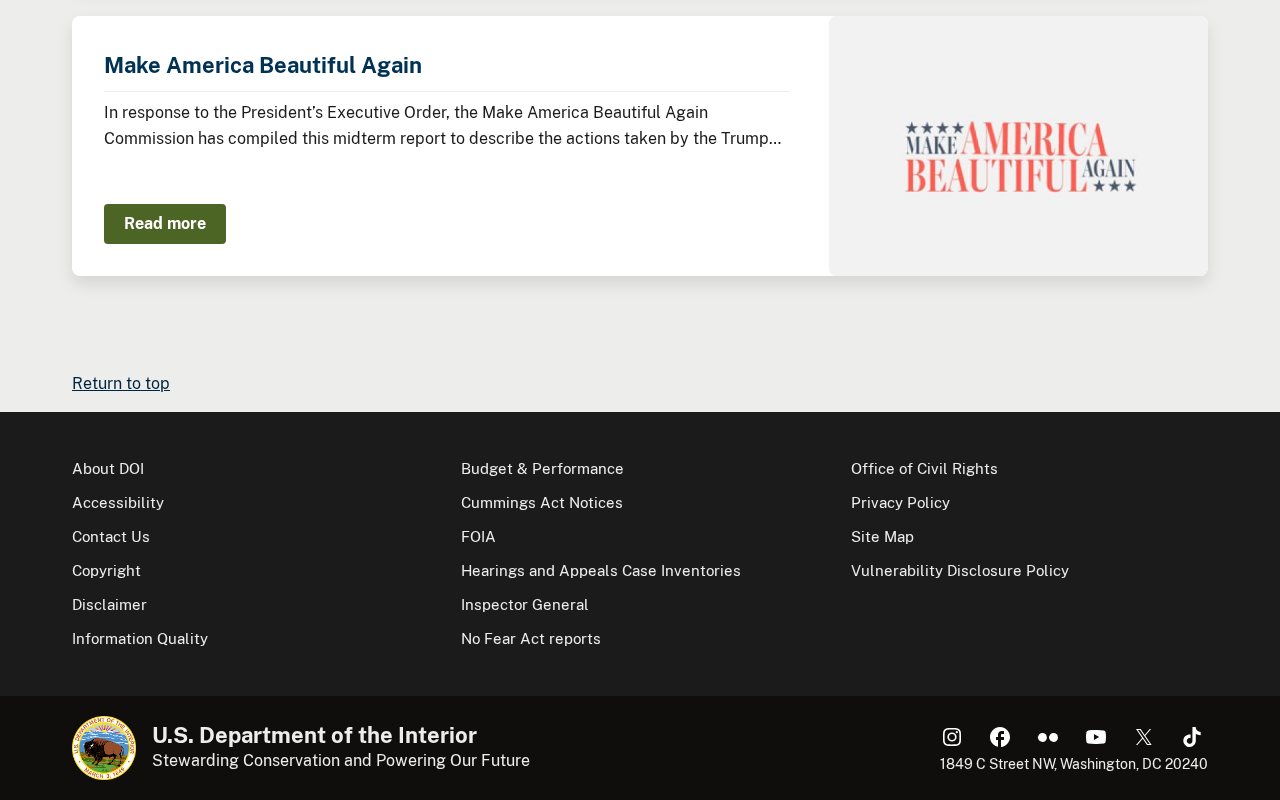
Task: Open the About DOI footer link
Action: pyautogui.click(x=108, y=469)
